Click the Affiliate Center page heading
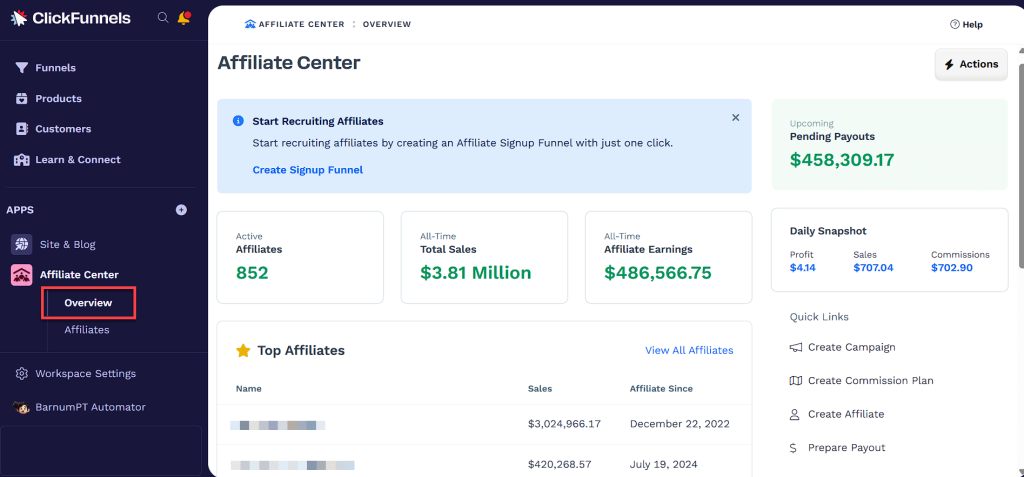The width and height of the screenshot is (1024, 477). coord(289,63)
